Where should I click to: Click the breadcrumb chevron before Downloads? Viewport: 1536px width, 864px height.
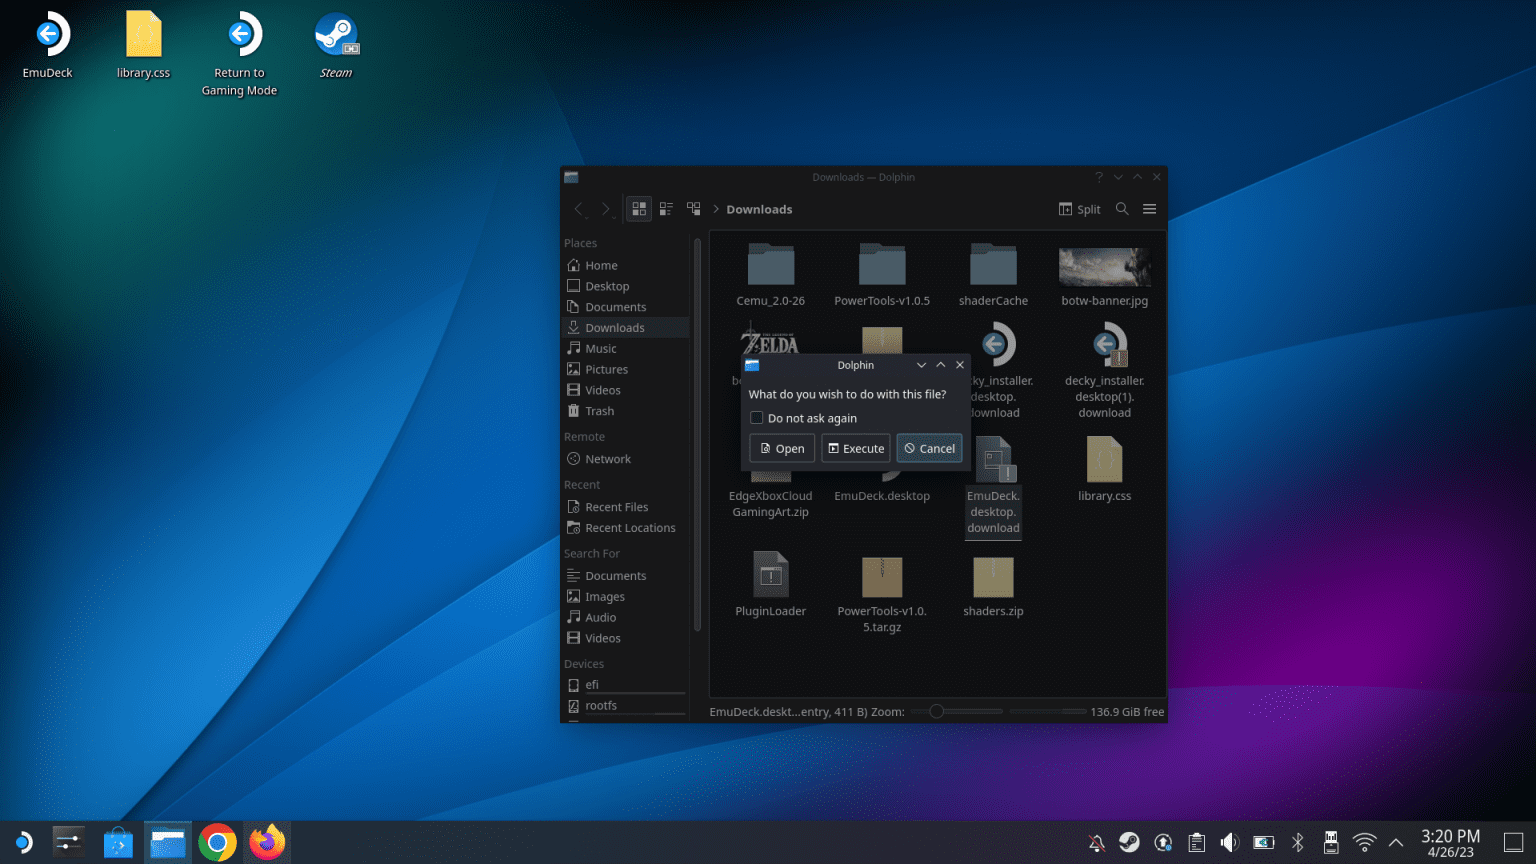[715, 209]
